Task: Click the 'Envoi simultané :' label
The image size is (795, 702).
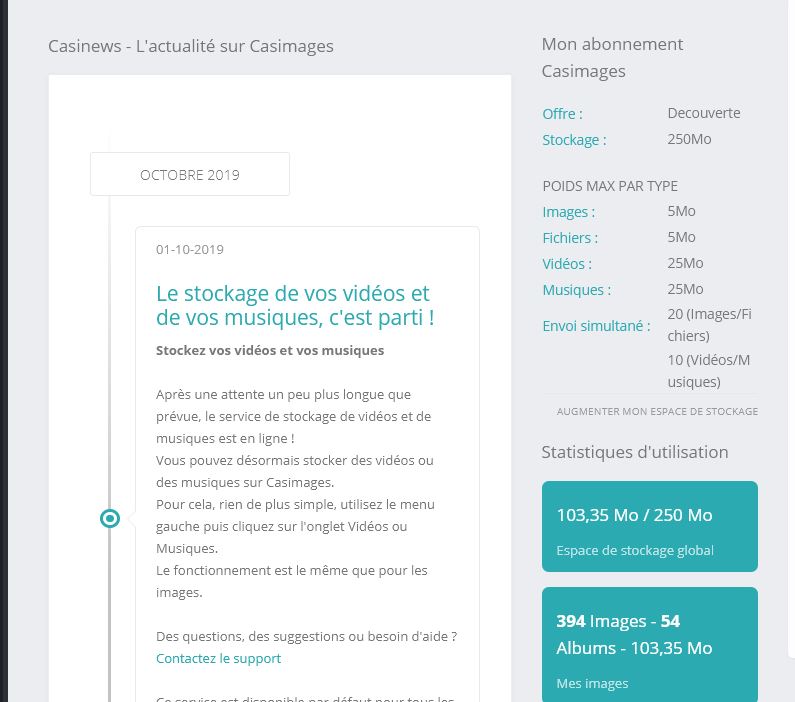Action: (596, 325)
